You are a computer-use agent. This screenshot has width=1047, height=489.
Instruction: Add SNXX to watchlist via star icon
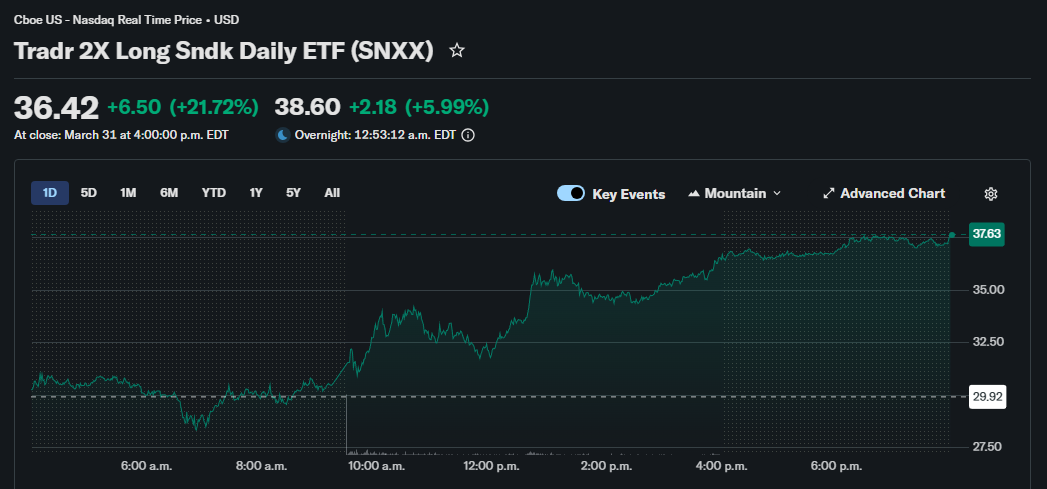[x=457, y=50]
